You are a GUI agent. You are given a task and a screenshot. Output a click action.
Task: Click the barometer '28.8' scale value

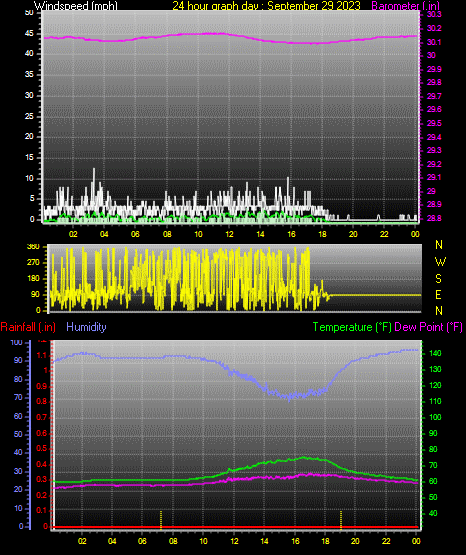click(x=434, y=218)
